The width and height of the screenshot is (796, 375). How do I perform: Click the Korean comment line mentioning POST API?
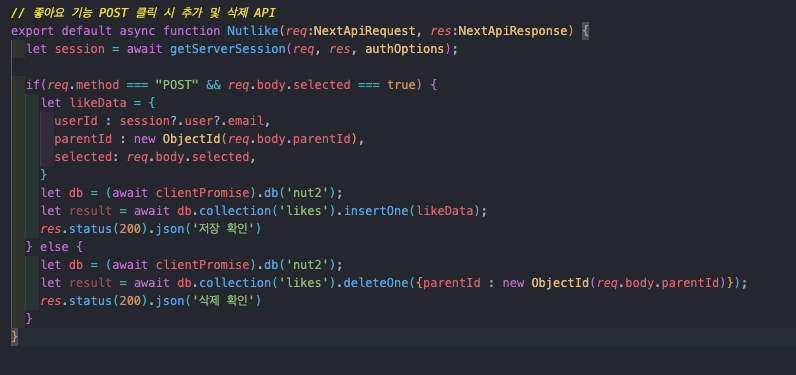tap(143, 13)
